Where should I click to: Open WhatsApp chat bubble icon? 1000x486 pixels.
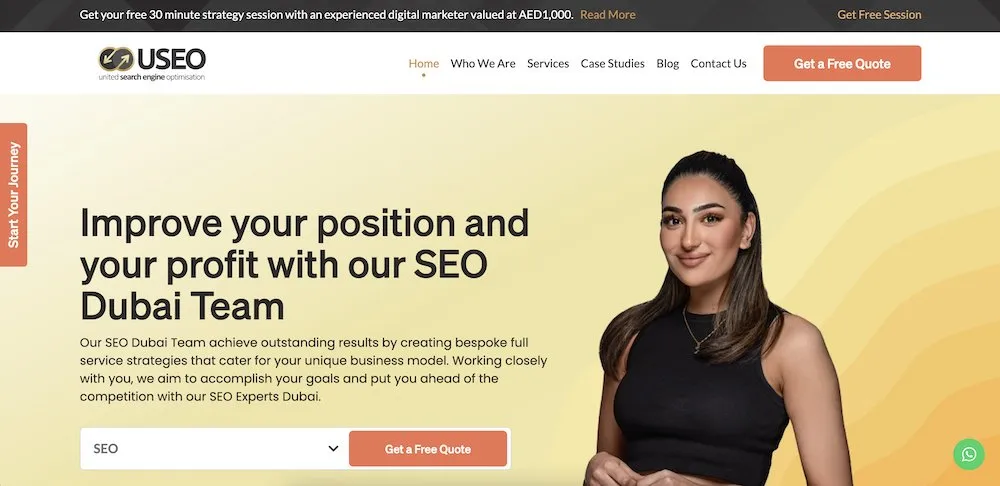[x=969, y=454]
